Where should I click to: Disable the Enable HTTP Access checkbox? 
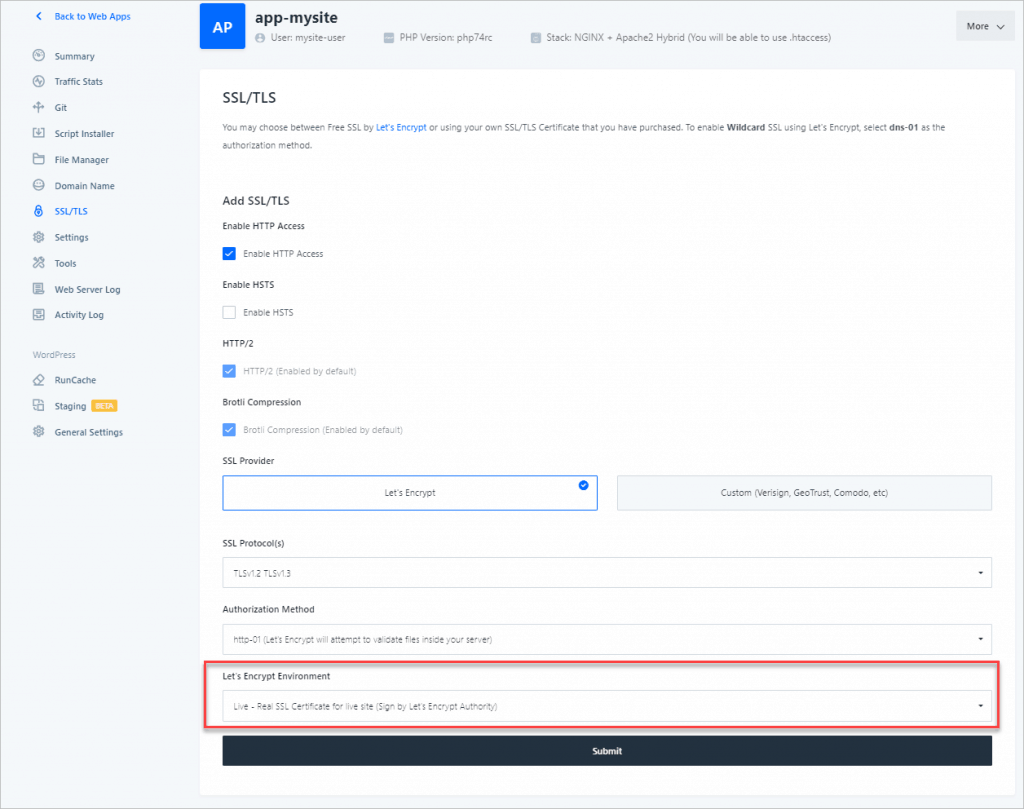point(229,254)
